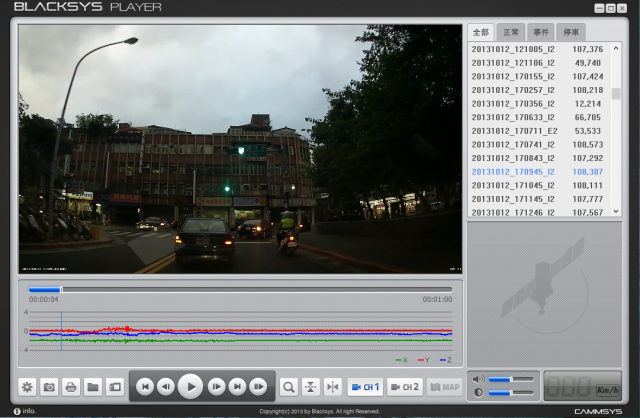Select highlighted file 20131012_170945_I2
Viewport: 640px width, 418px height.
(540, 172)
